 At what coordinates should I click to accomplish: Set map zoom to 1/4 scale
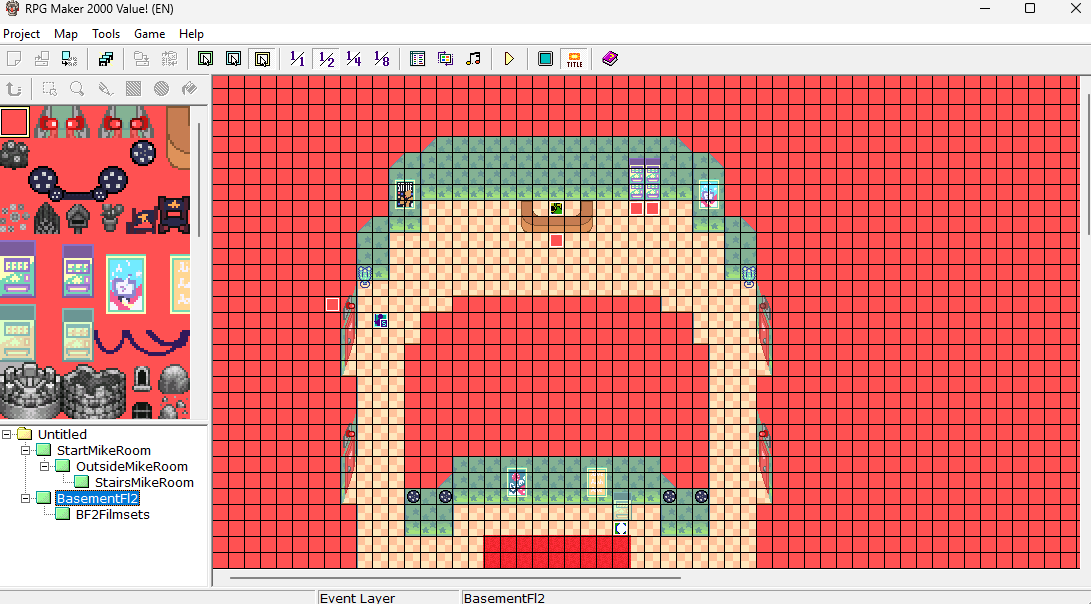354,59
